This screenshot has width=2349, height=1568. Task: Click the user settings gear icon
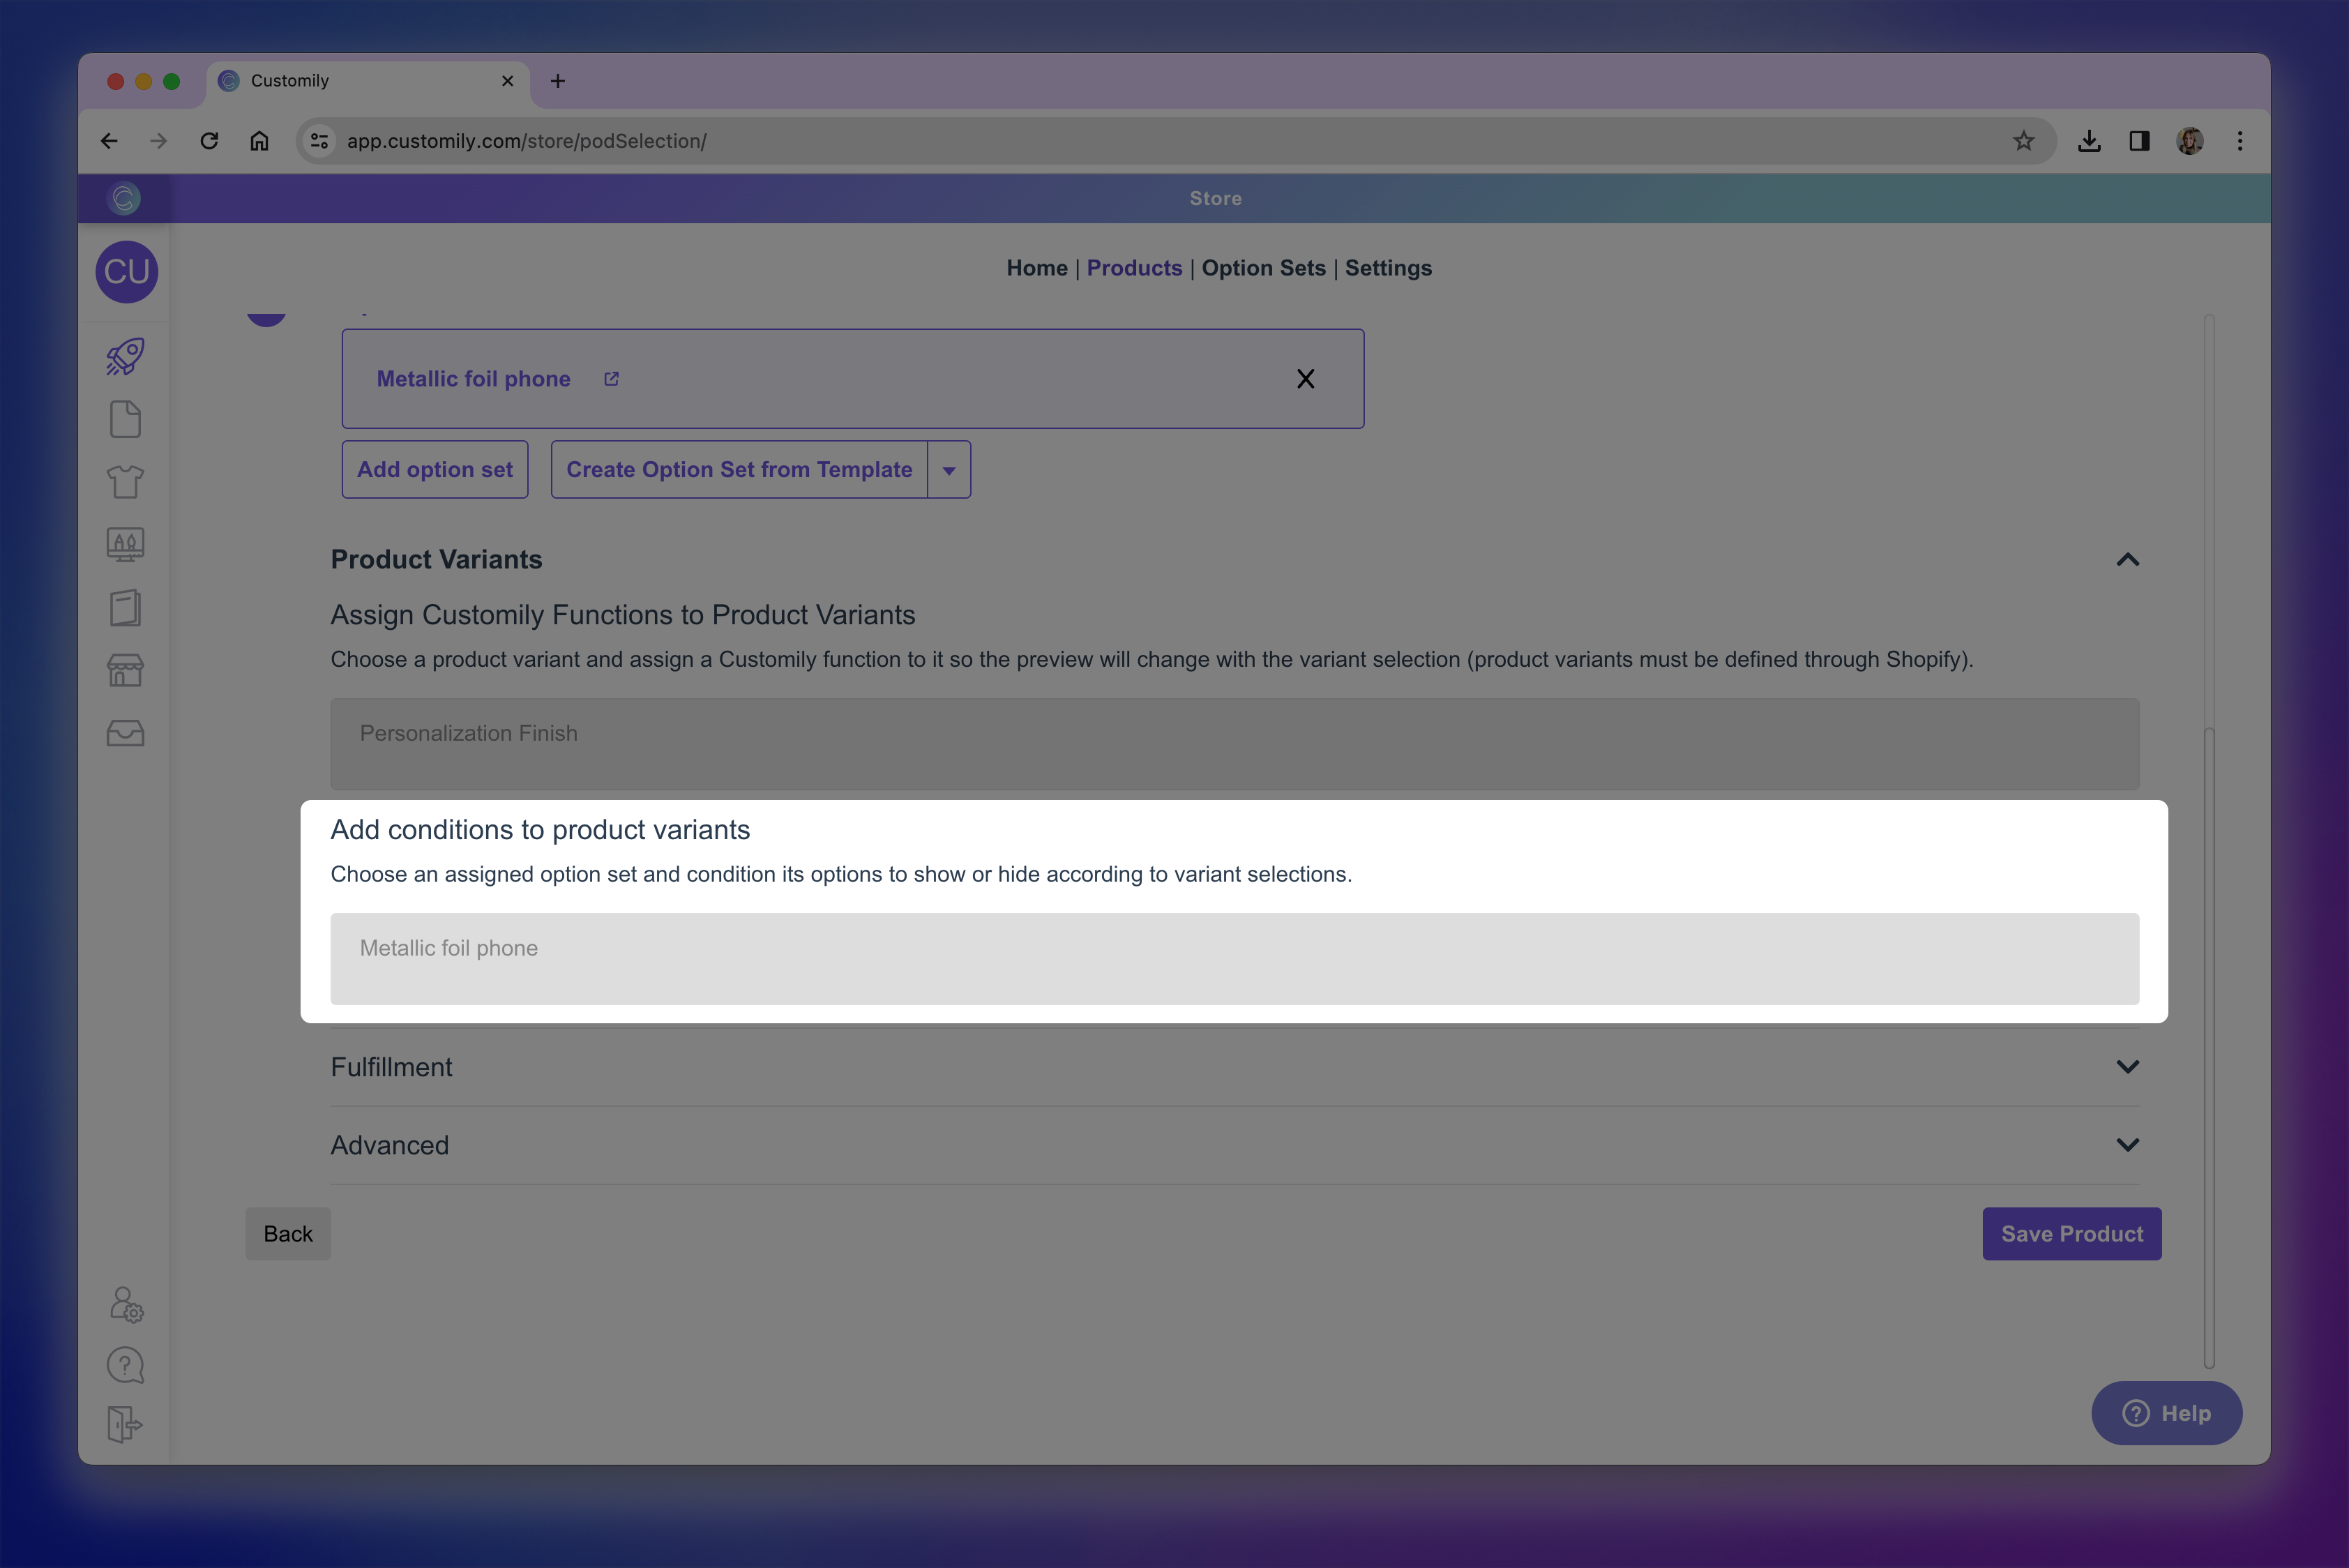coord(126,1304)
